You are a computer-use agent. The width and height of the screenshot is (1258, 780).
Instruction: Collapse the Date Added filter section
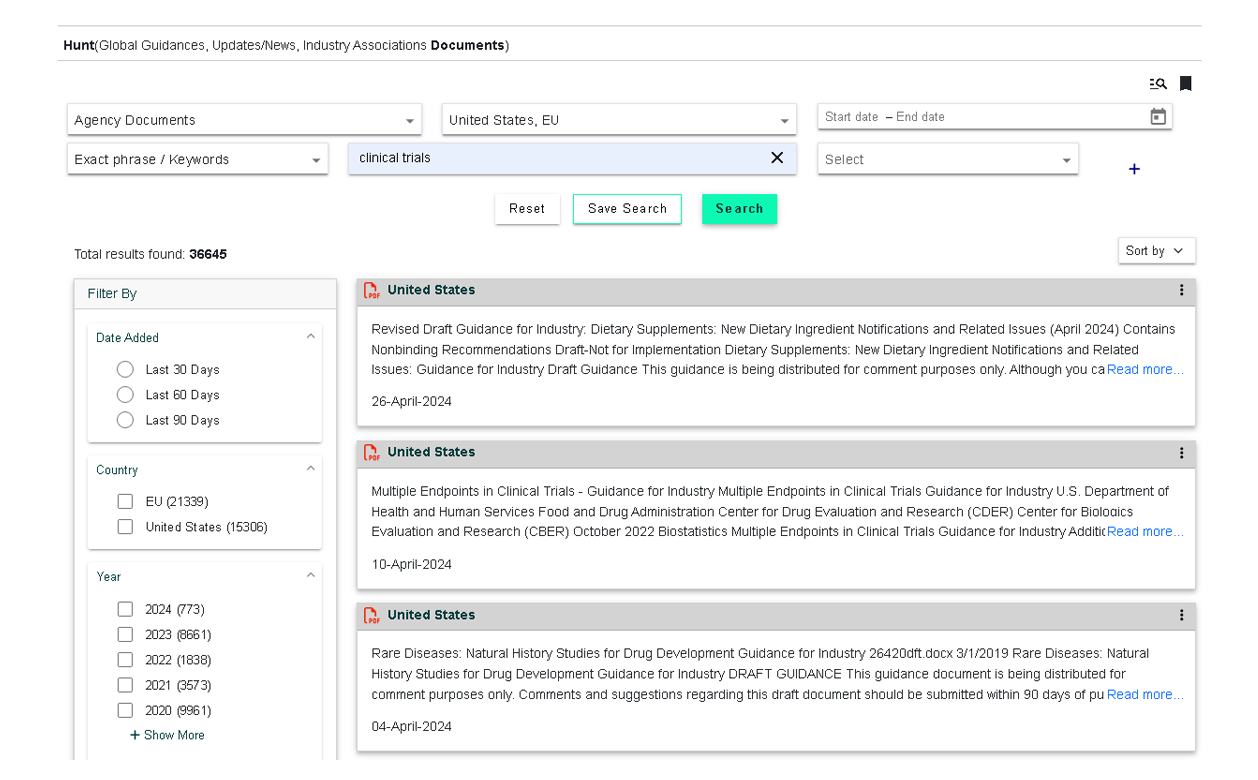[x=310, y=337]
